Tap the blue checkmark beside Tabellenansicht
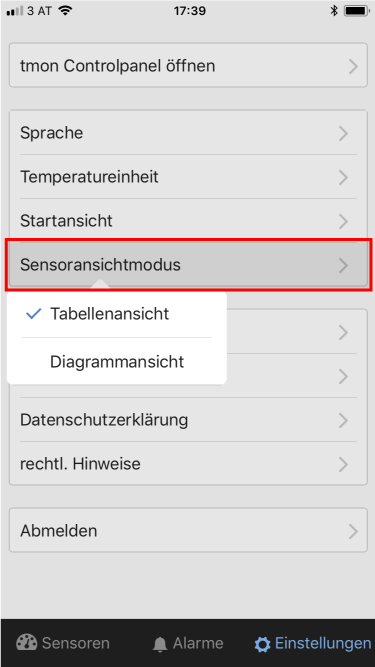The width and height of the screenshot is (375, 667). pyautogui.click(x=34, y=314)
